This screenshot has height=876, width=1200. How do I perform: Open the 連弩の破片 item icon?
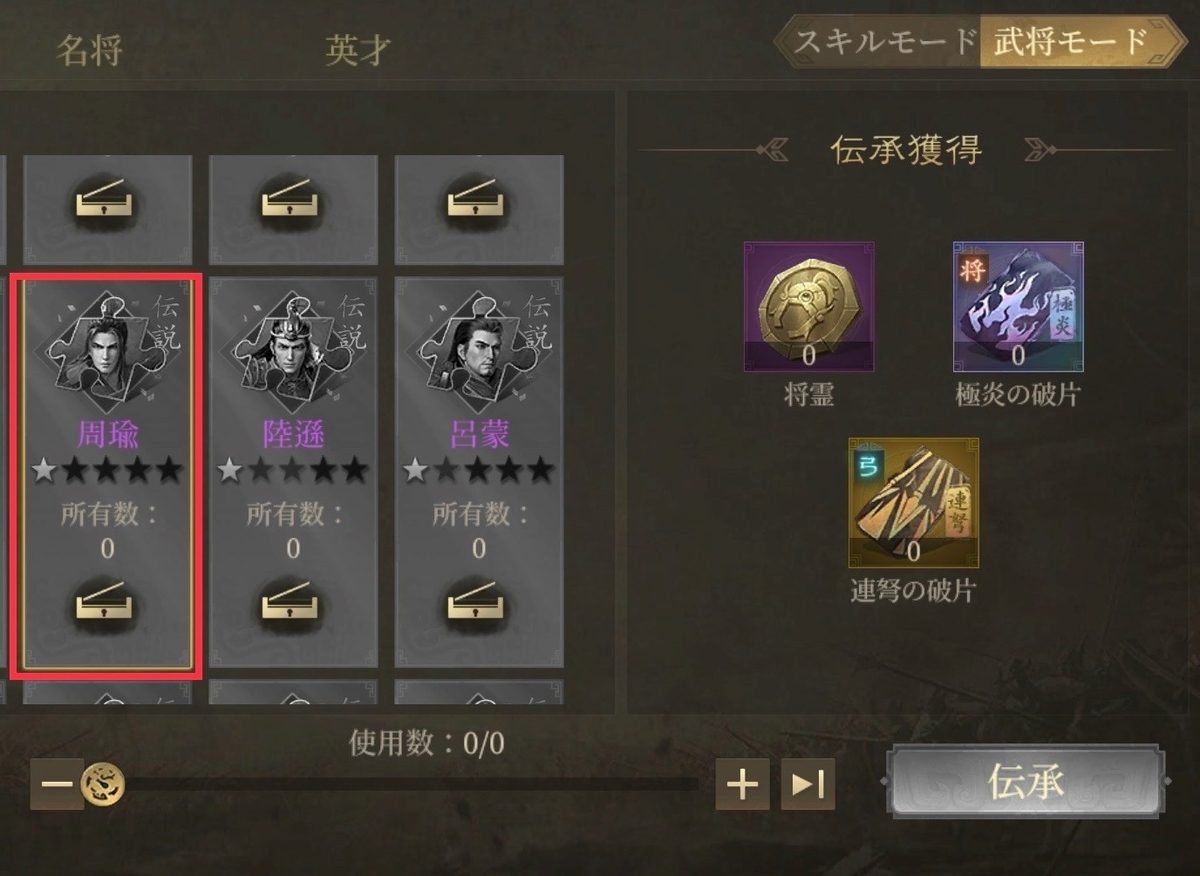[914, 502]
